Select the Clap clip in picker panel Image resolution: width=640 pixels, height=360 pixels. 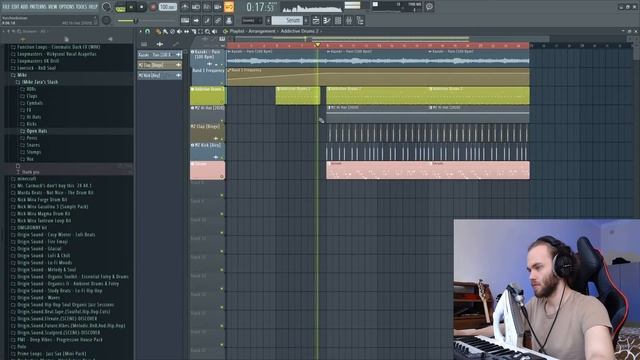(160, 65)
